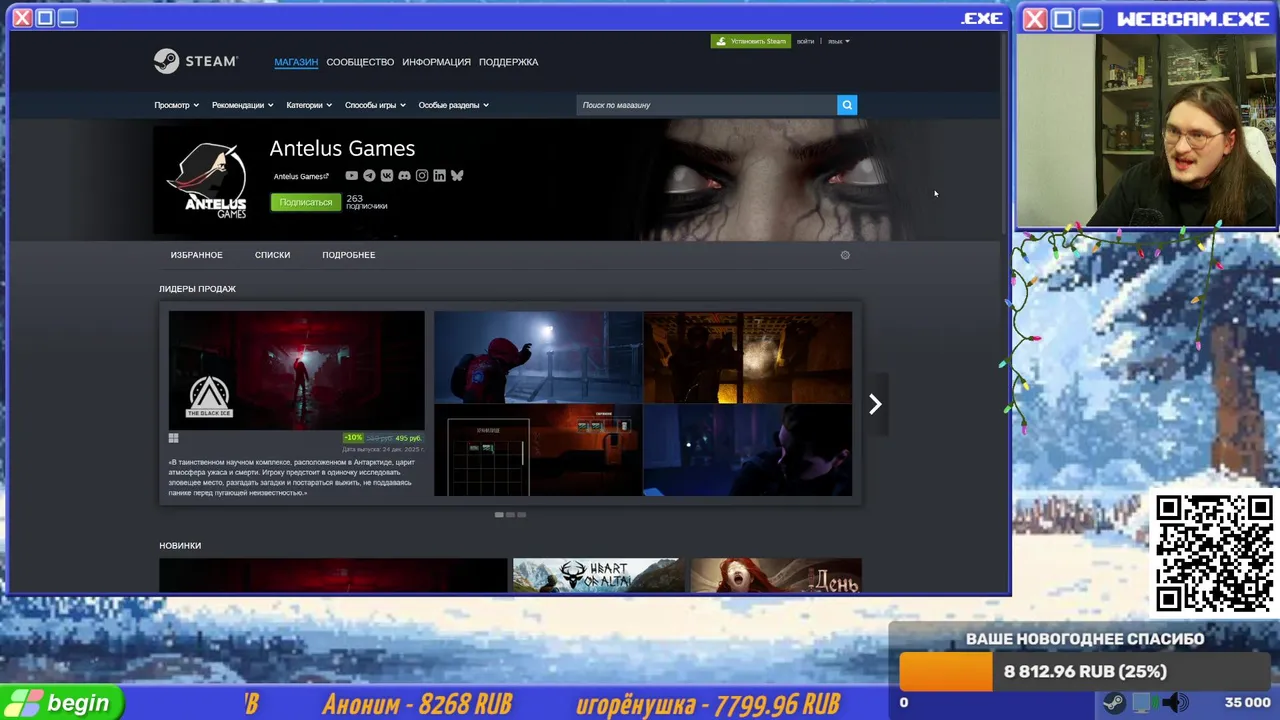1280x720 pixels.
Task: Open the Antelus Games external link
Action: (x=301, y=176)
